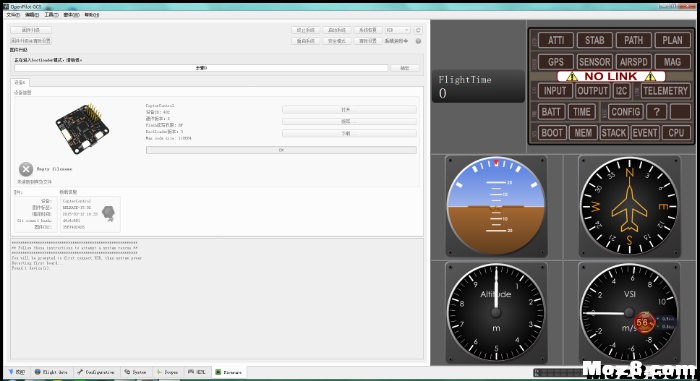
Task: Click the question mark status indicator
Action: click(656, 112)
